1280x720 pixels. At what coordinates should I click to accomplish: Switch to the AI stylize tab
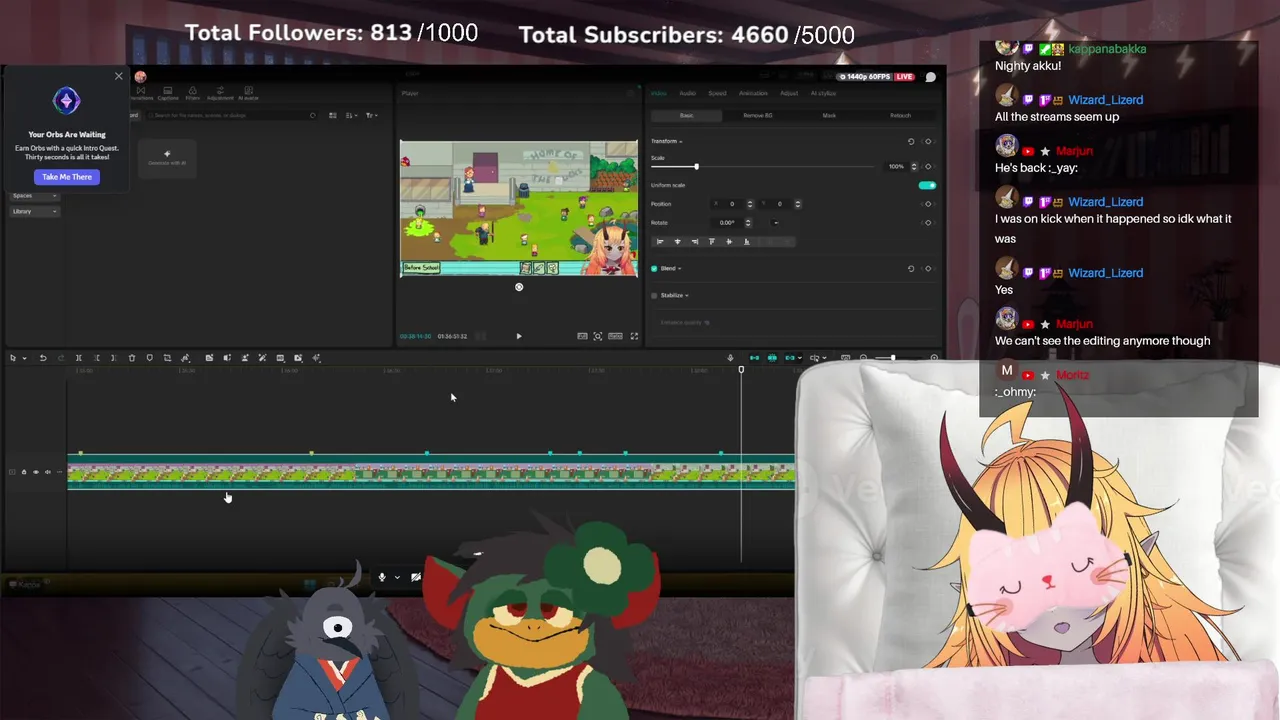click(x=823, y=93)
